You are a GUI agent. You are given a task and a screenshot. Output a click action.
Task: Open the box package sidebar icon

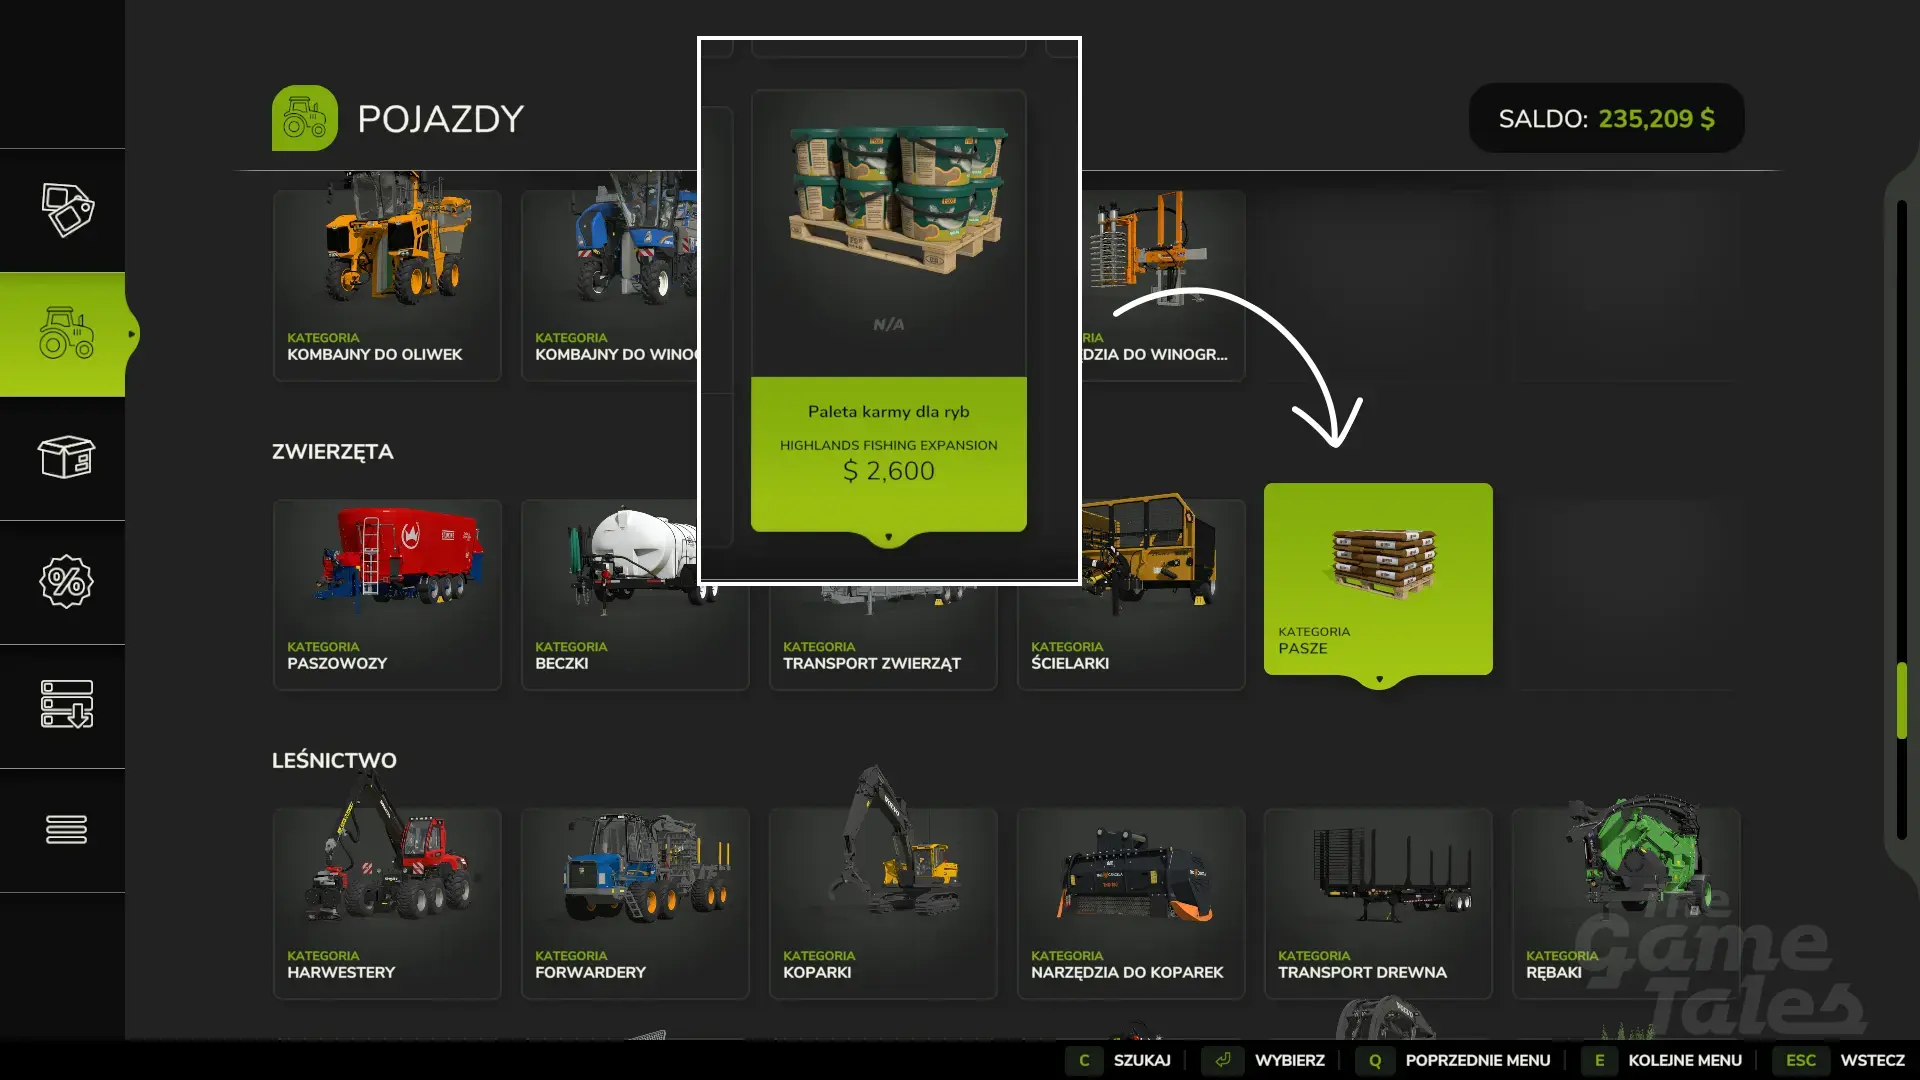(66, 458)
